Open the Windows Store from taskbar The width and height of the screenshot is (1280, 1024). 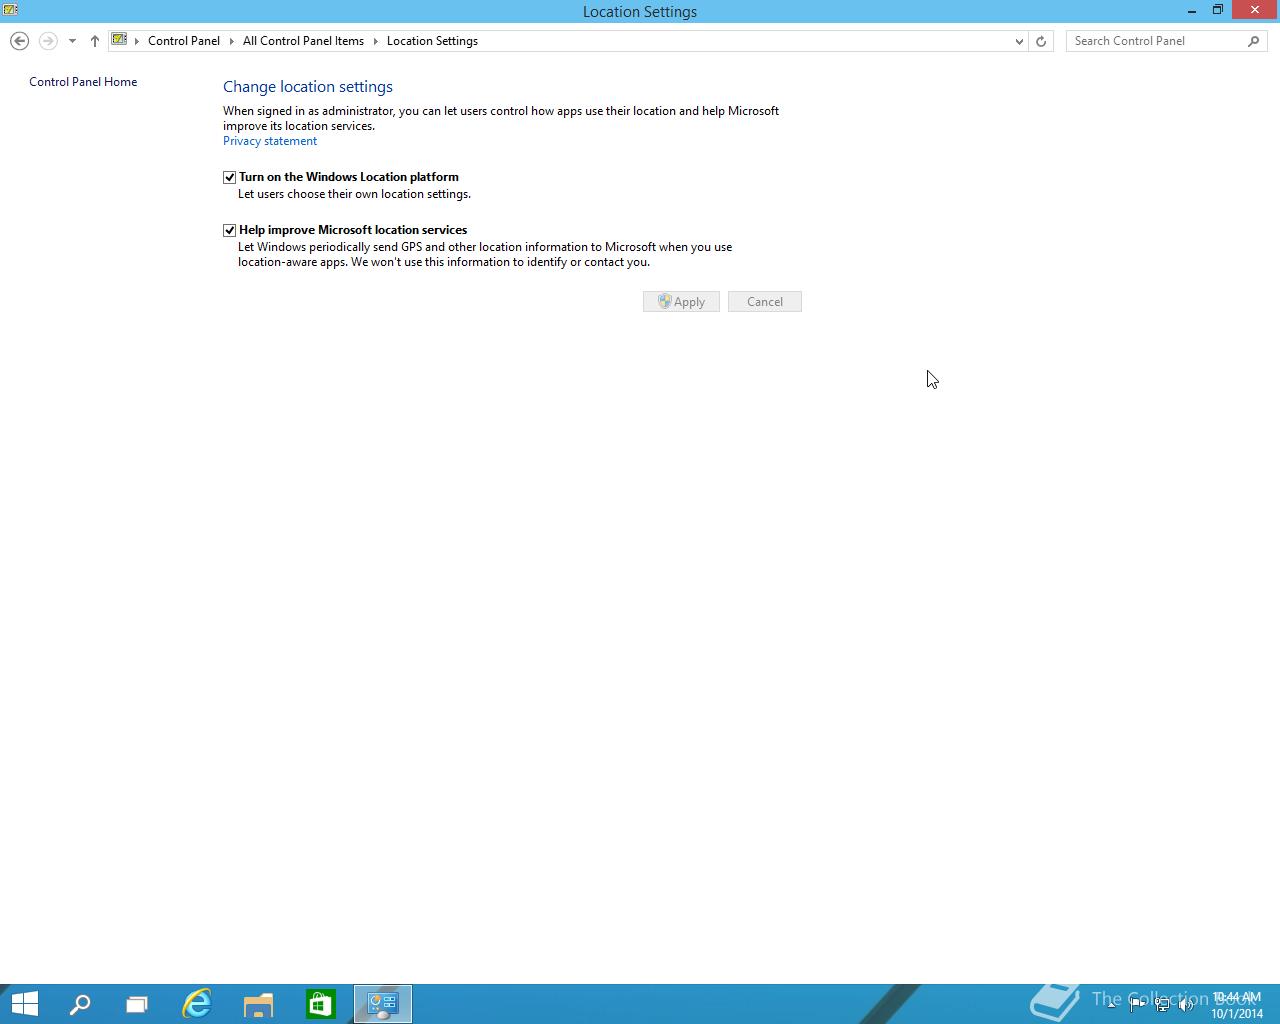click(321, 1004)
